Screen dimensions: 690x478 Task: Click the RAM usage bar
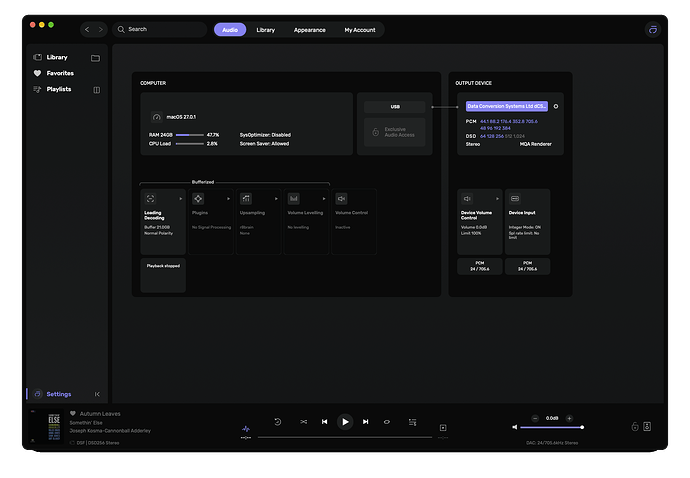[190, 135]
